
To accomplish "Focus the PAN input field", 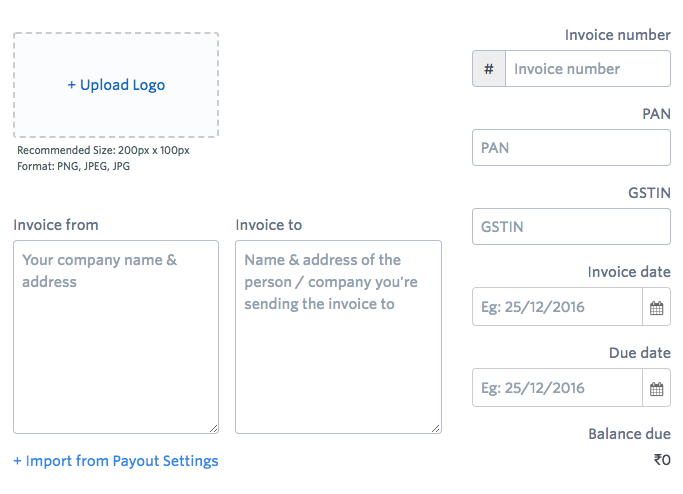I will coord(571,148).
